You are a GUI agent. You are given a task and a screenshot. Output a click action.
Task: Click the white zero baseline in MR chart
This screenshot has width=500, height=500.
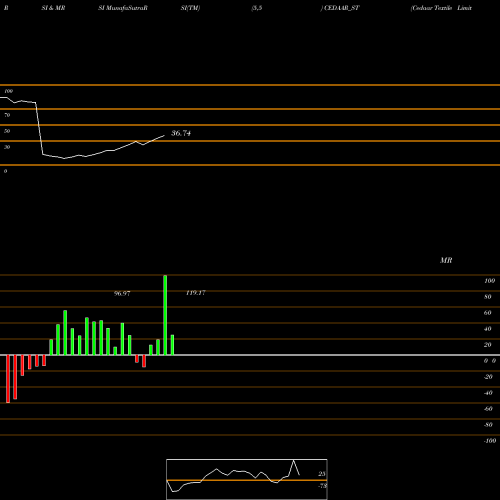[250, 355]
